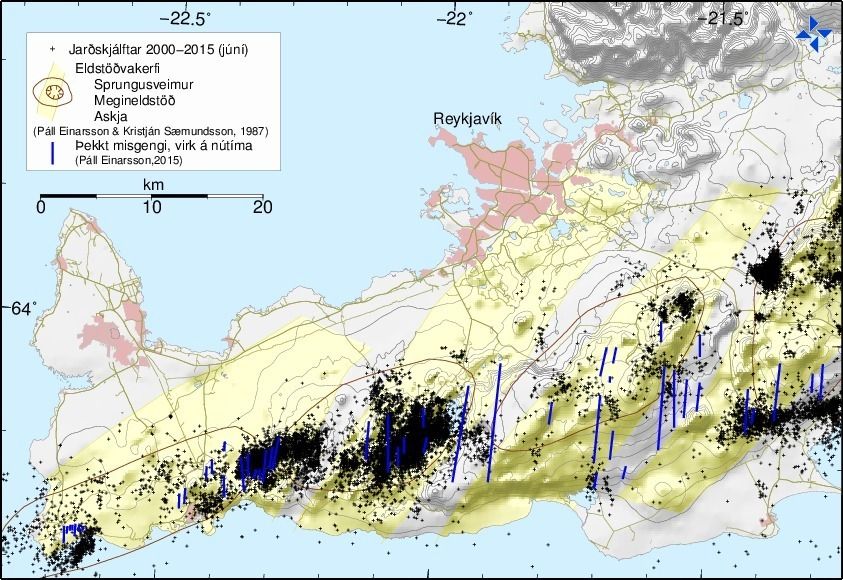Viewport: 843px width, 580px height.
Task: Click the 'km' scale bar label
Action: (153, 185)
